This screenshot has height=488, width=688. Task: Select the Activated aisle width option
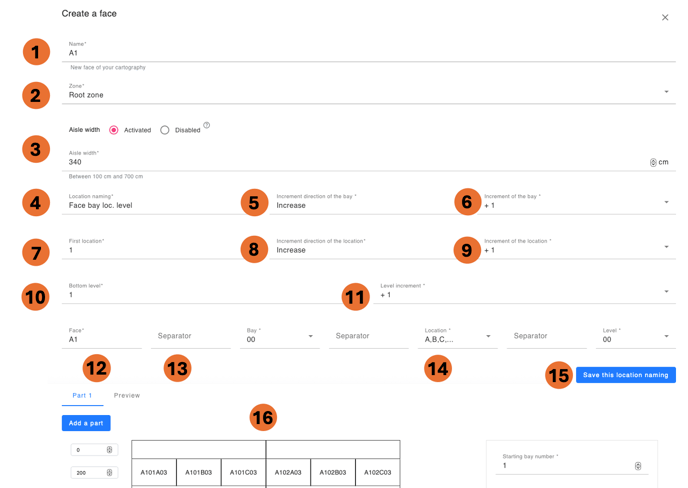coord(114,130)
